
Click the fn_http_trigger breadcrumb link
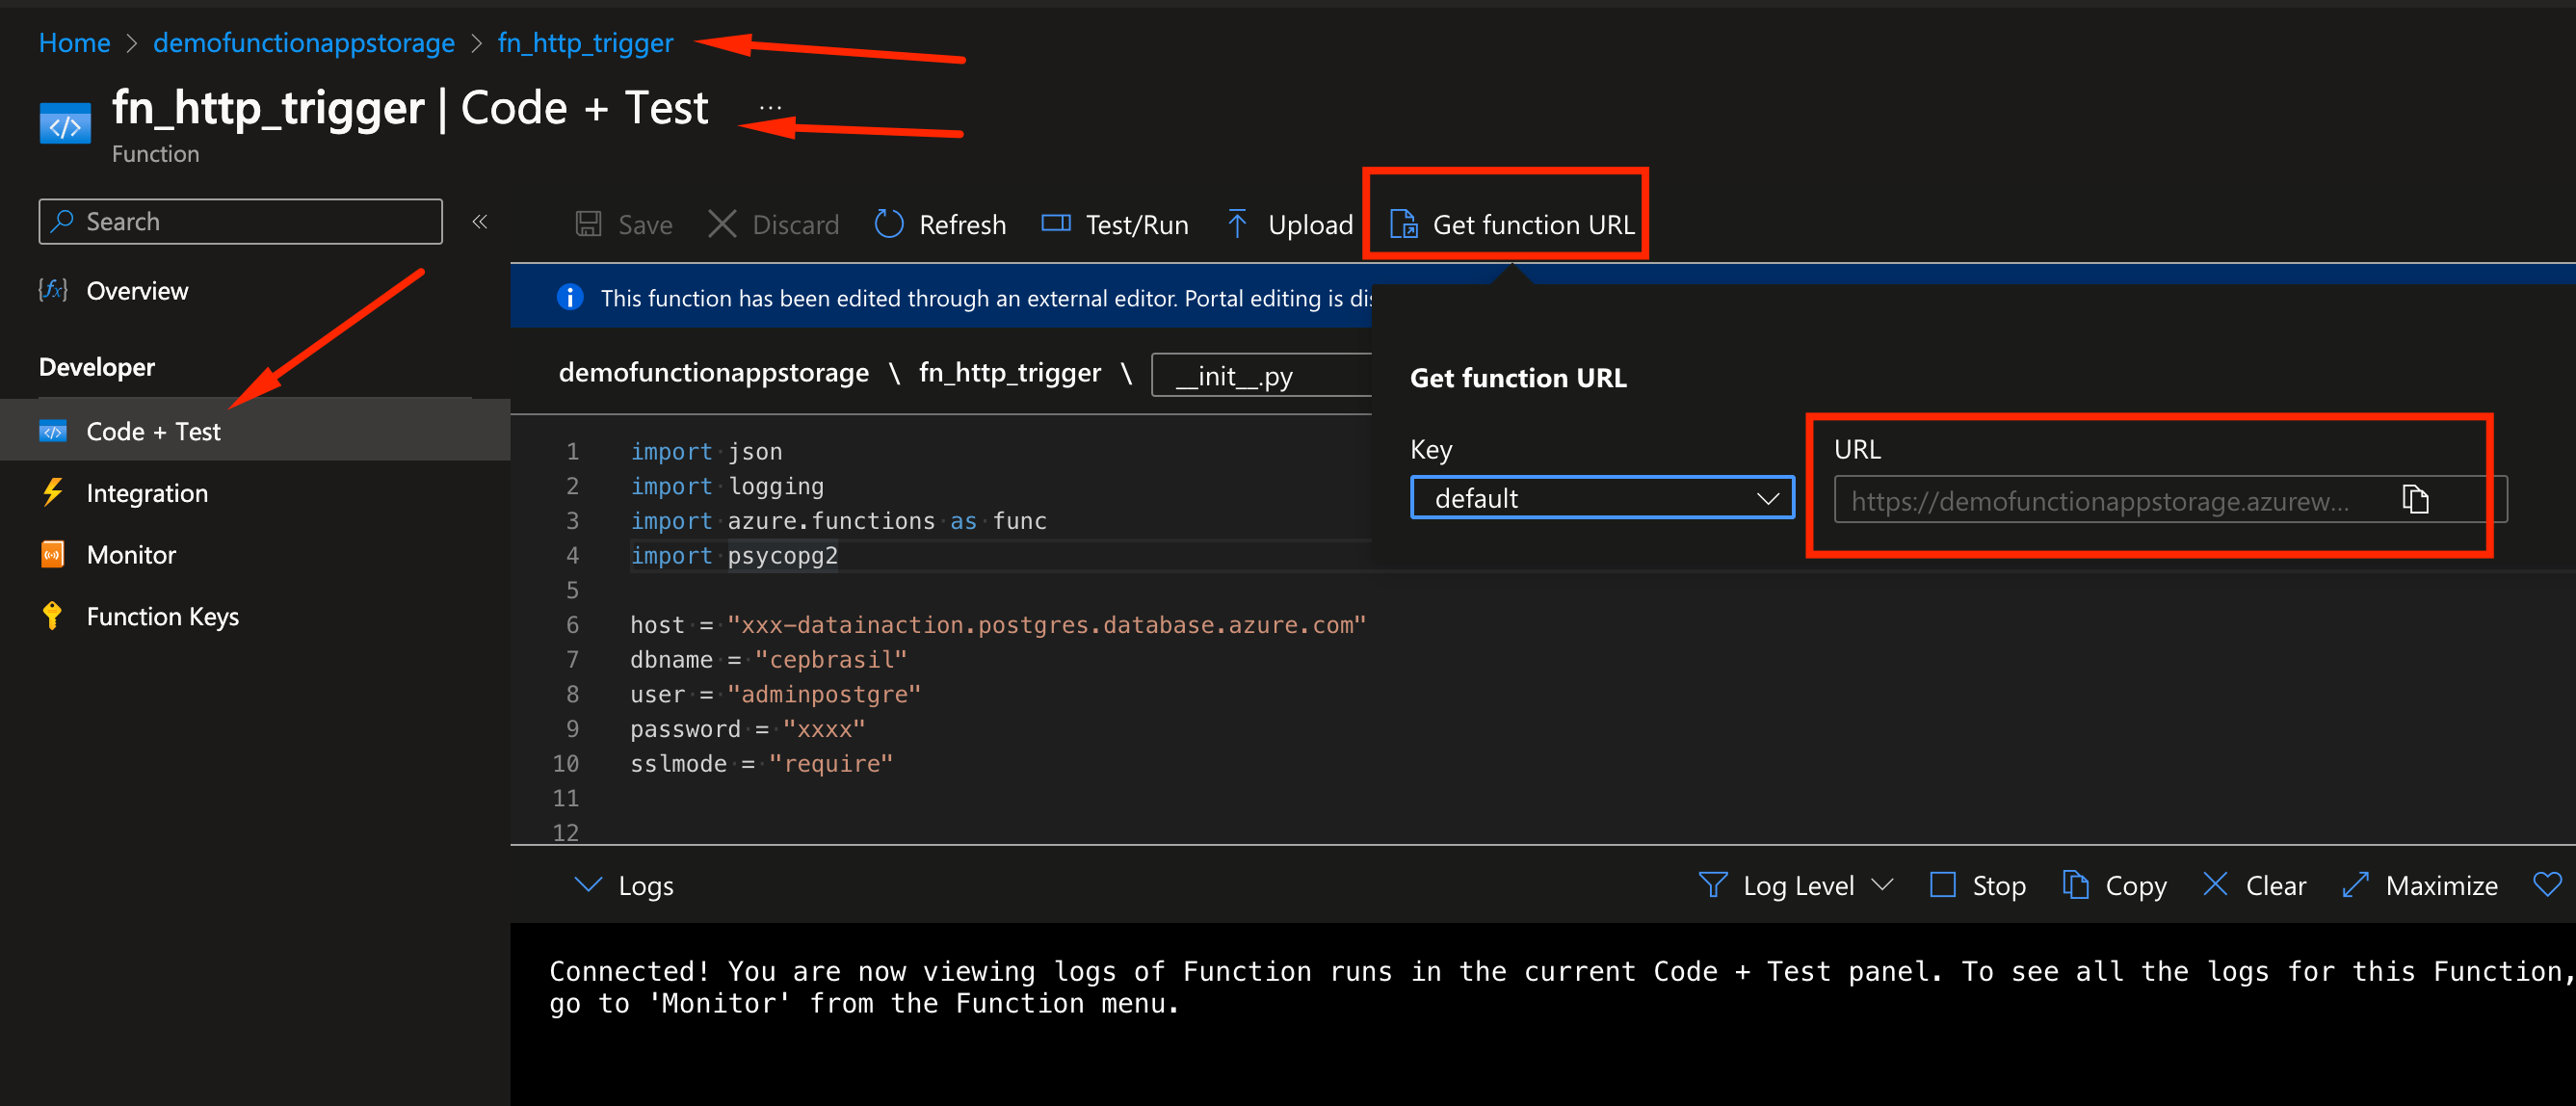tap(585, 43)
